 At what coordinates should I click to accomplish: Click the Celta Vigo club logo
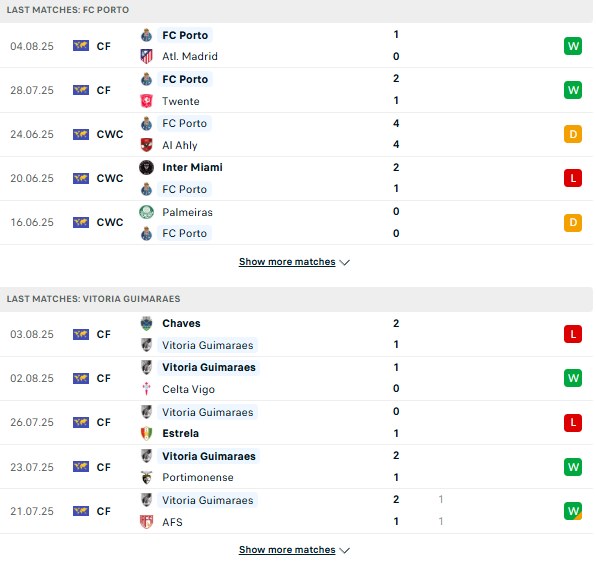(146, 389)
